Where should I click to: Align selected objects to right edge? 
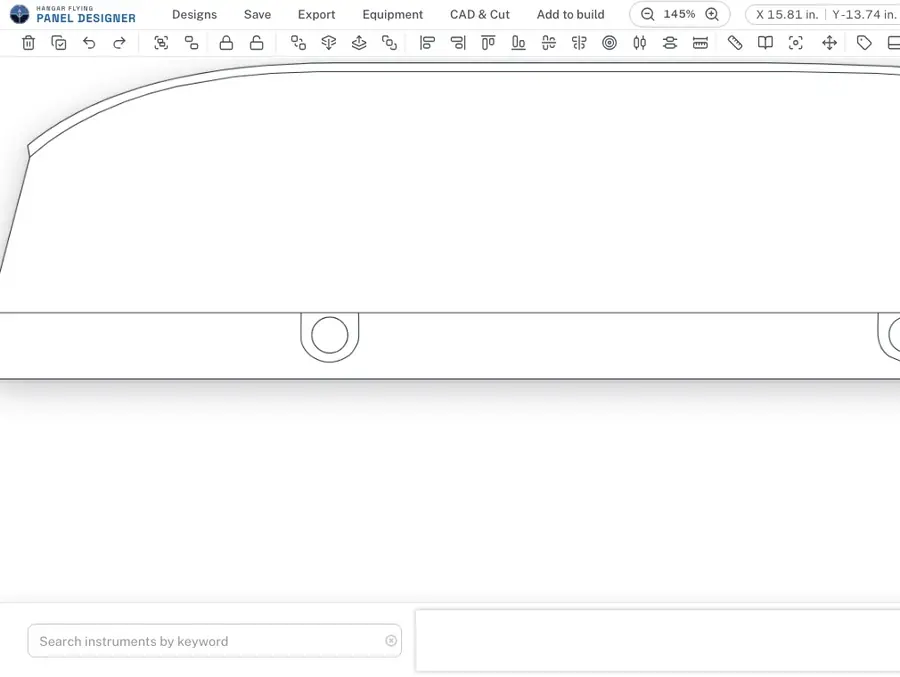[458, 43]
